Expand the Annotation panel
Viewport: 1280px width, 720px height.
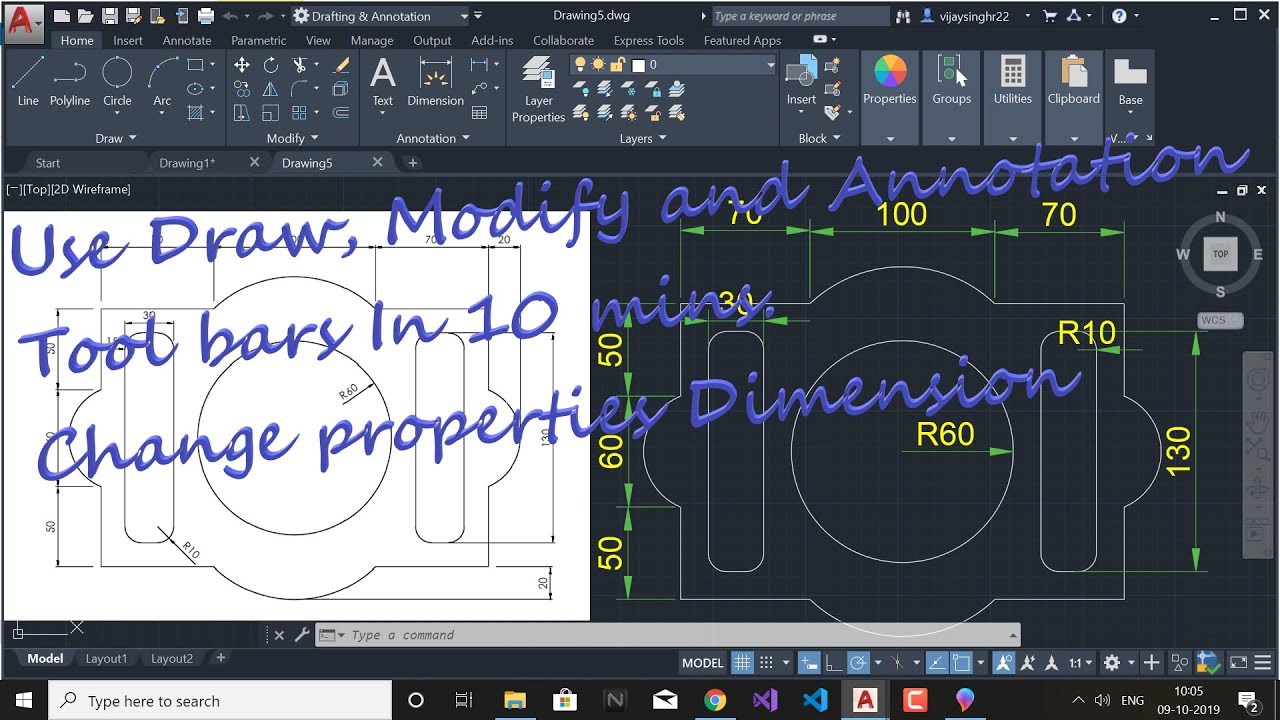(x=432, y=138)
